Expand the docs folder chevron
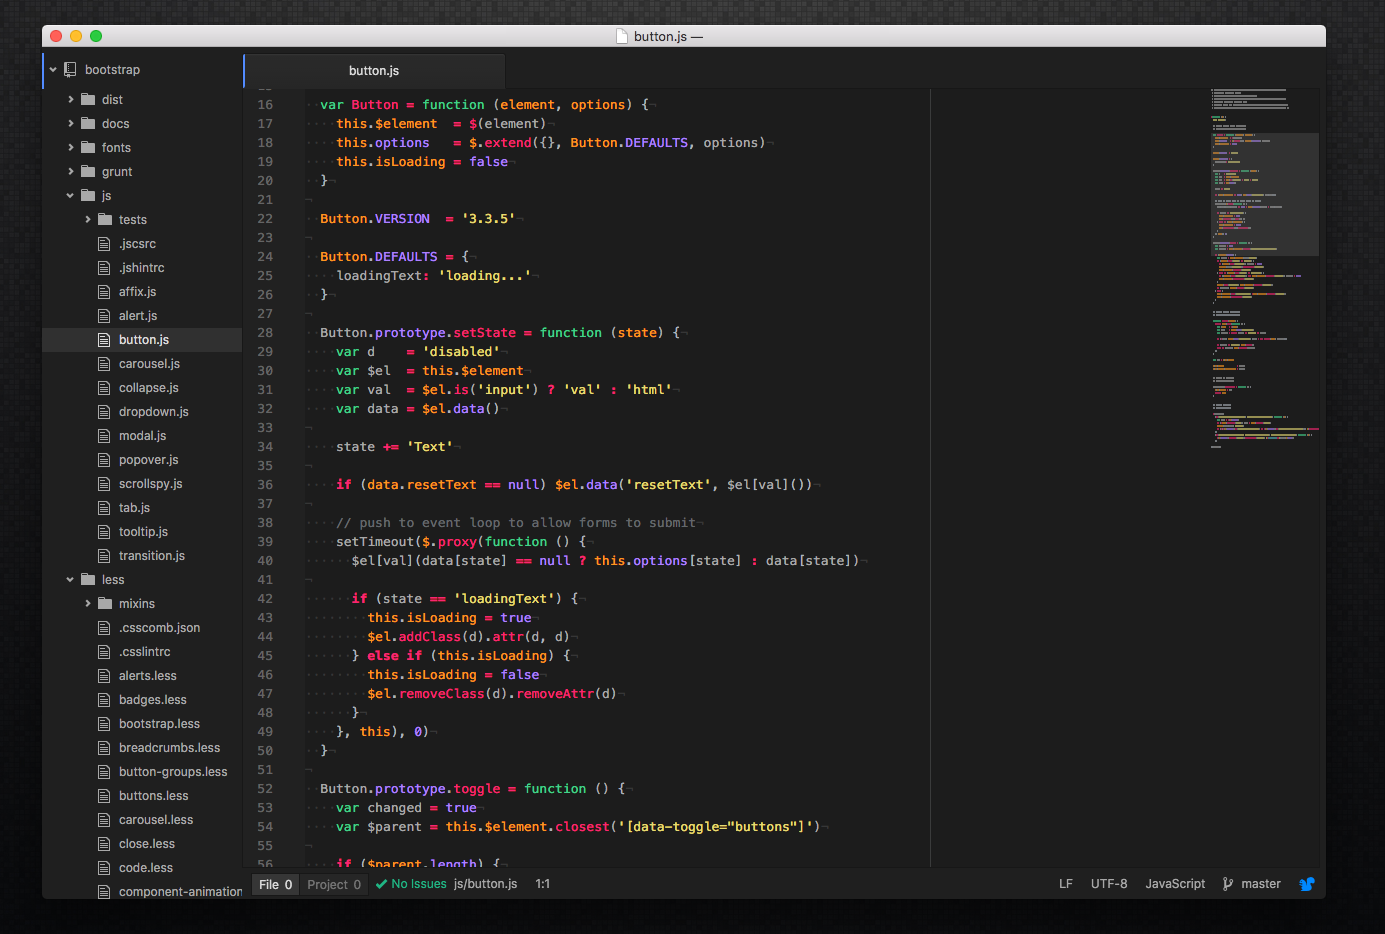 [x=71, y=124]
